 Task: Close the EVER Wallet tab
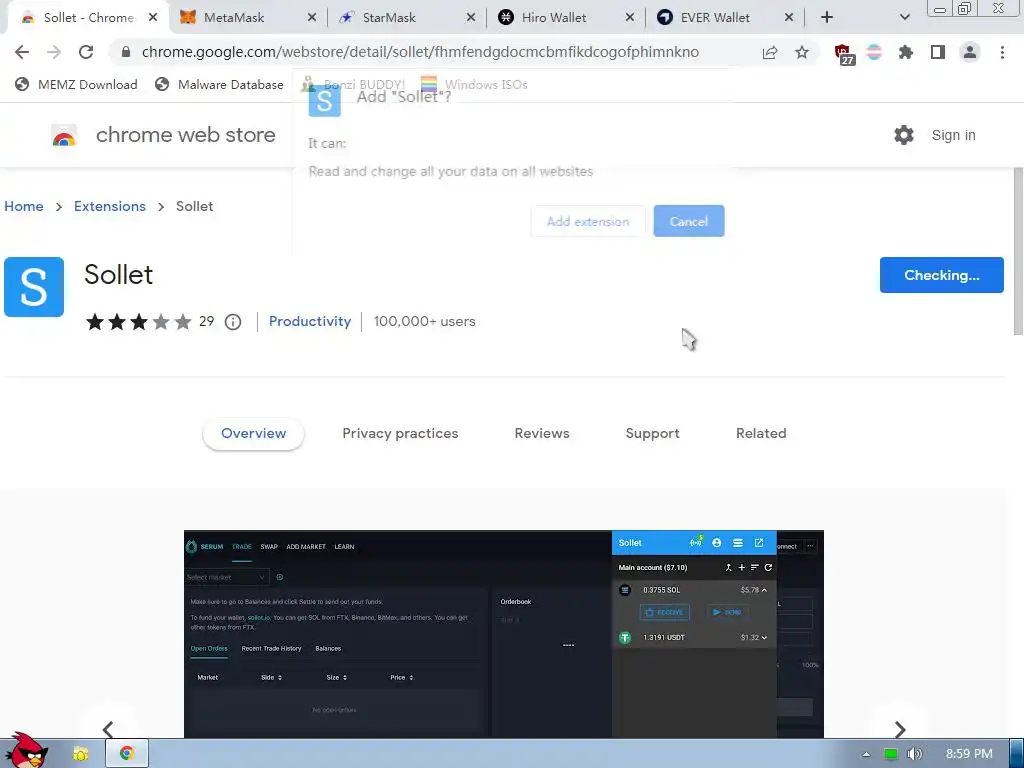789,18
